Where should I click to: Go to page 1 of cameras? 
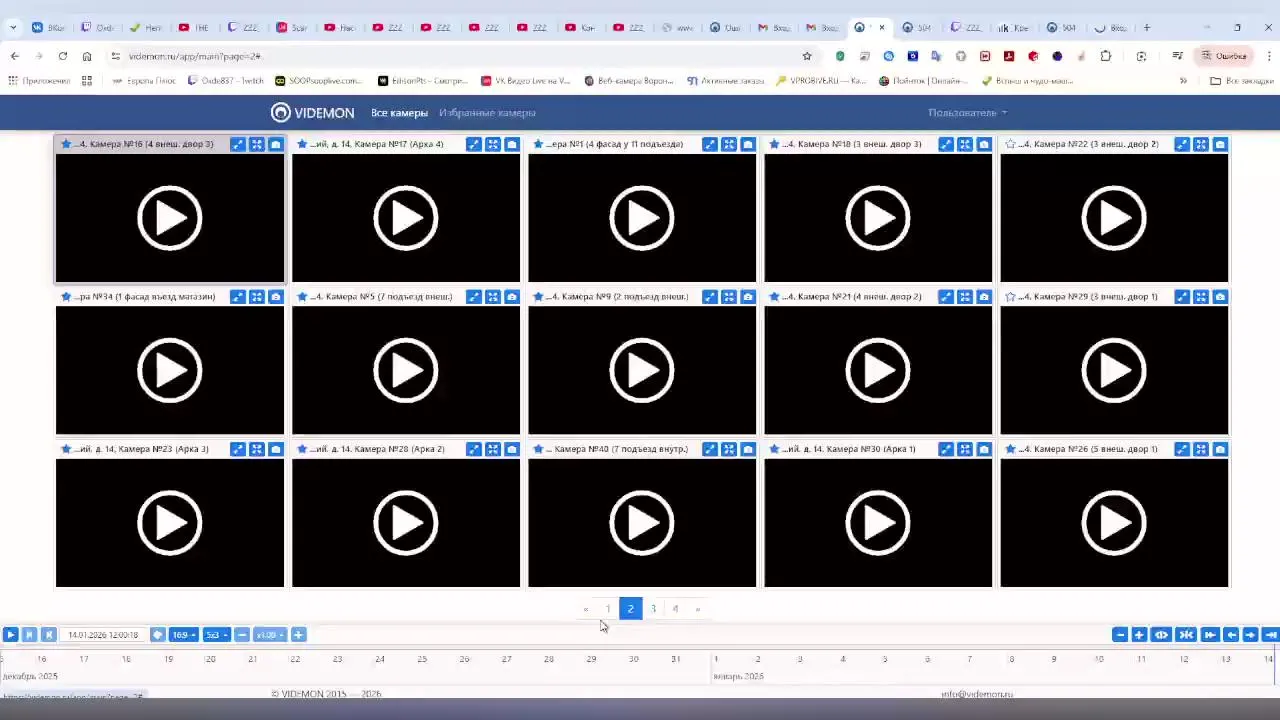(x=608, y=609)
